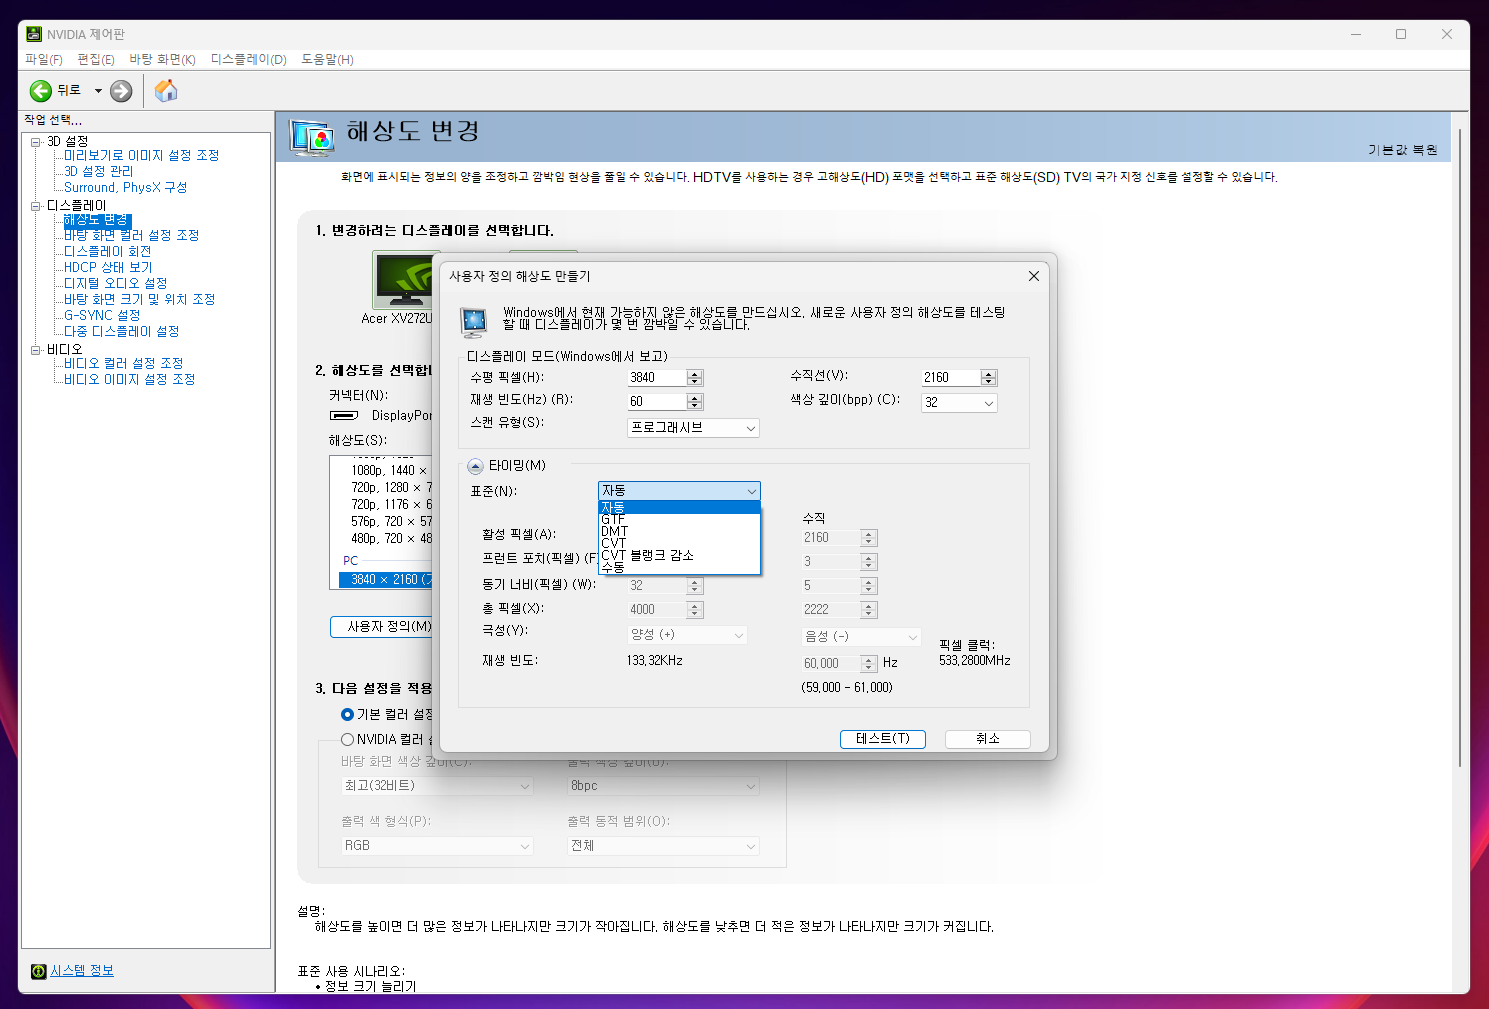This screenshot has height=1009, width=1489.
Task: Open the 편집(E) menu
Action: pos(96,60)
